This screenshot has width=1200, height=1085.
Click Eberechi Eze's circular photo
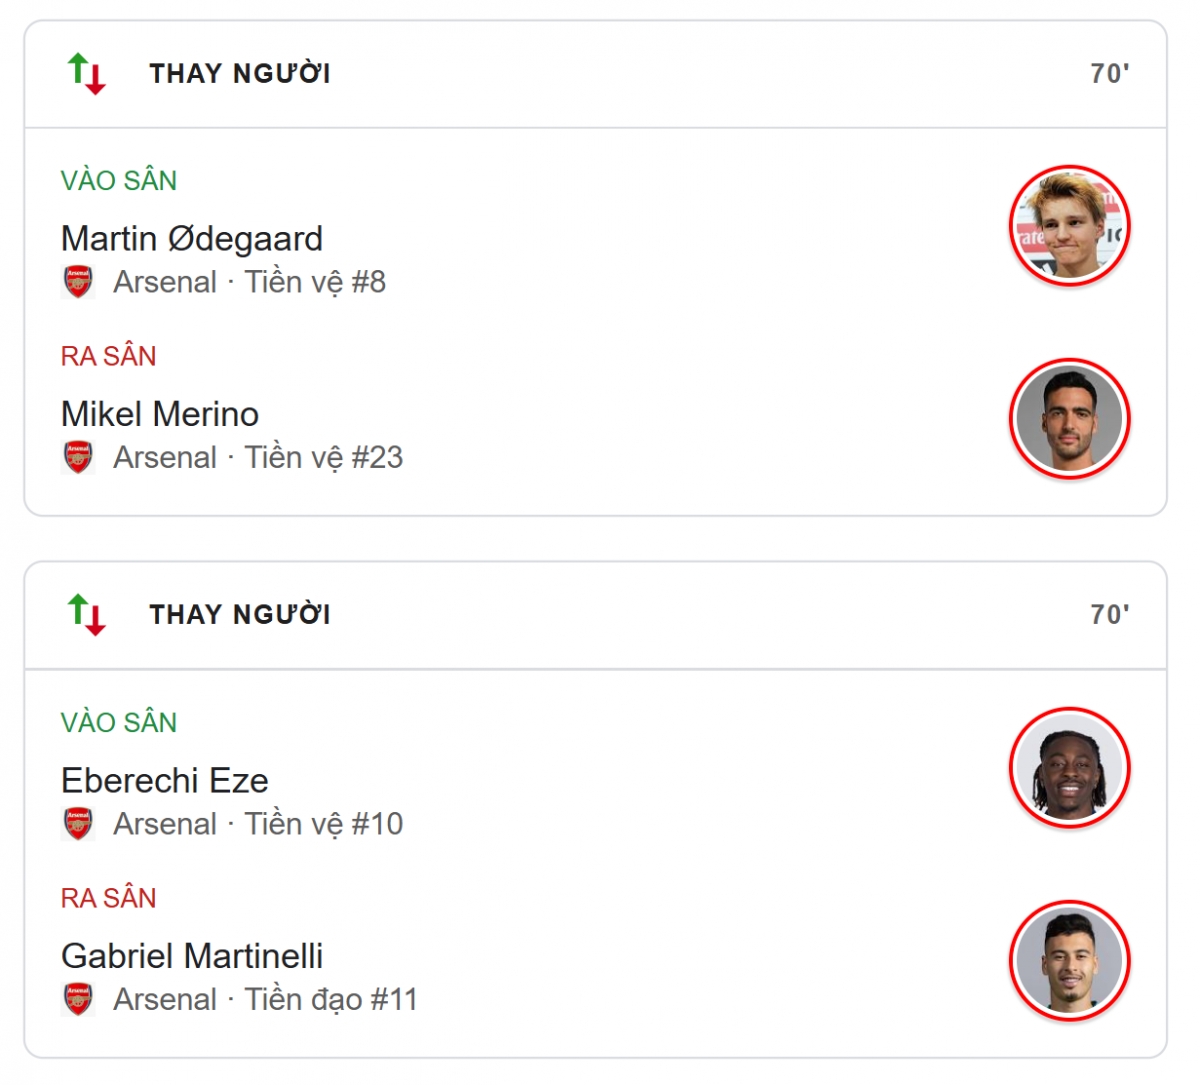click(x=1069, y=768)
